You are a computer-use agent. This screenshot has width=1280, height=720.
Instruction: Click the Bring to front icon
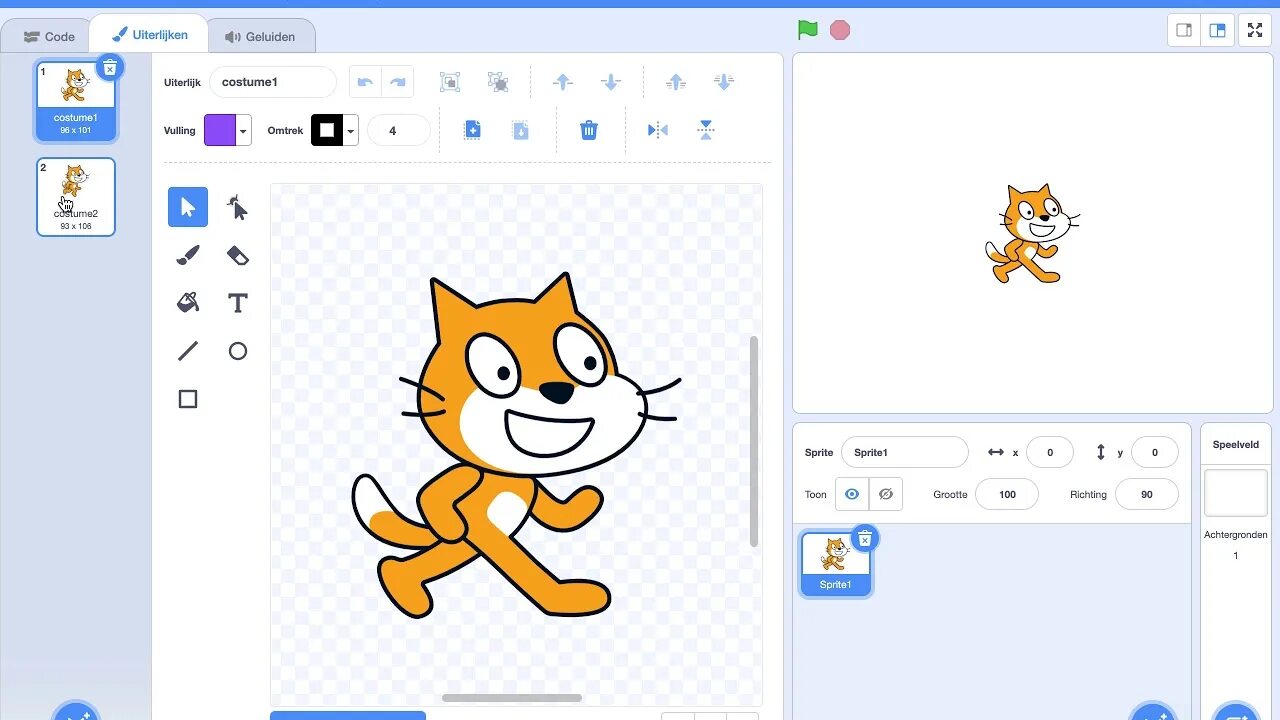click(x=676, y=82)
